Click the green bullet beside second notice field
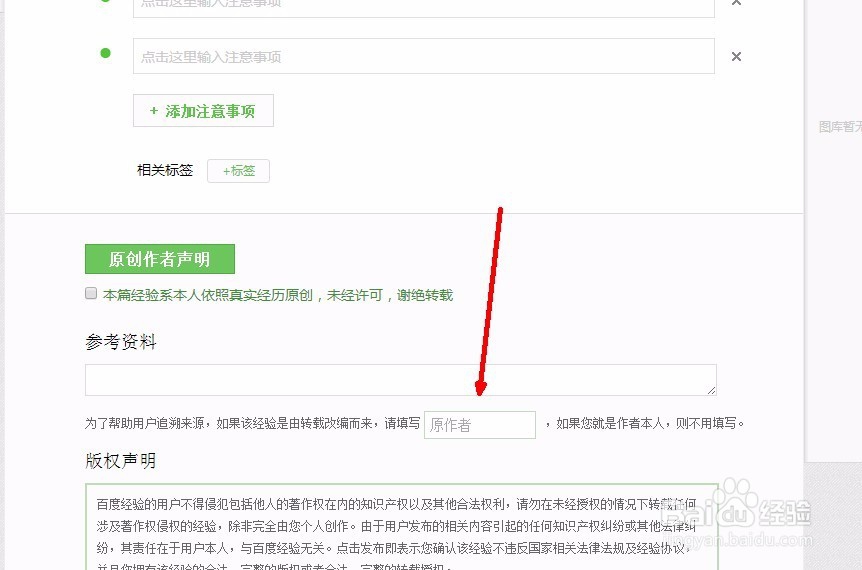This screenshot has width=862, height=570. coord(106,53)
